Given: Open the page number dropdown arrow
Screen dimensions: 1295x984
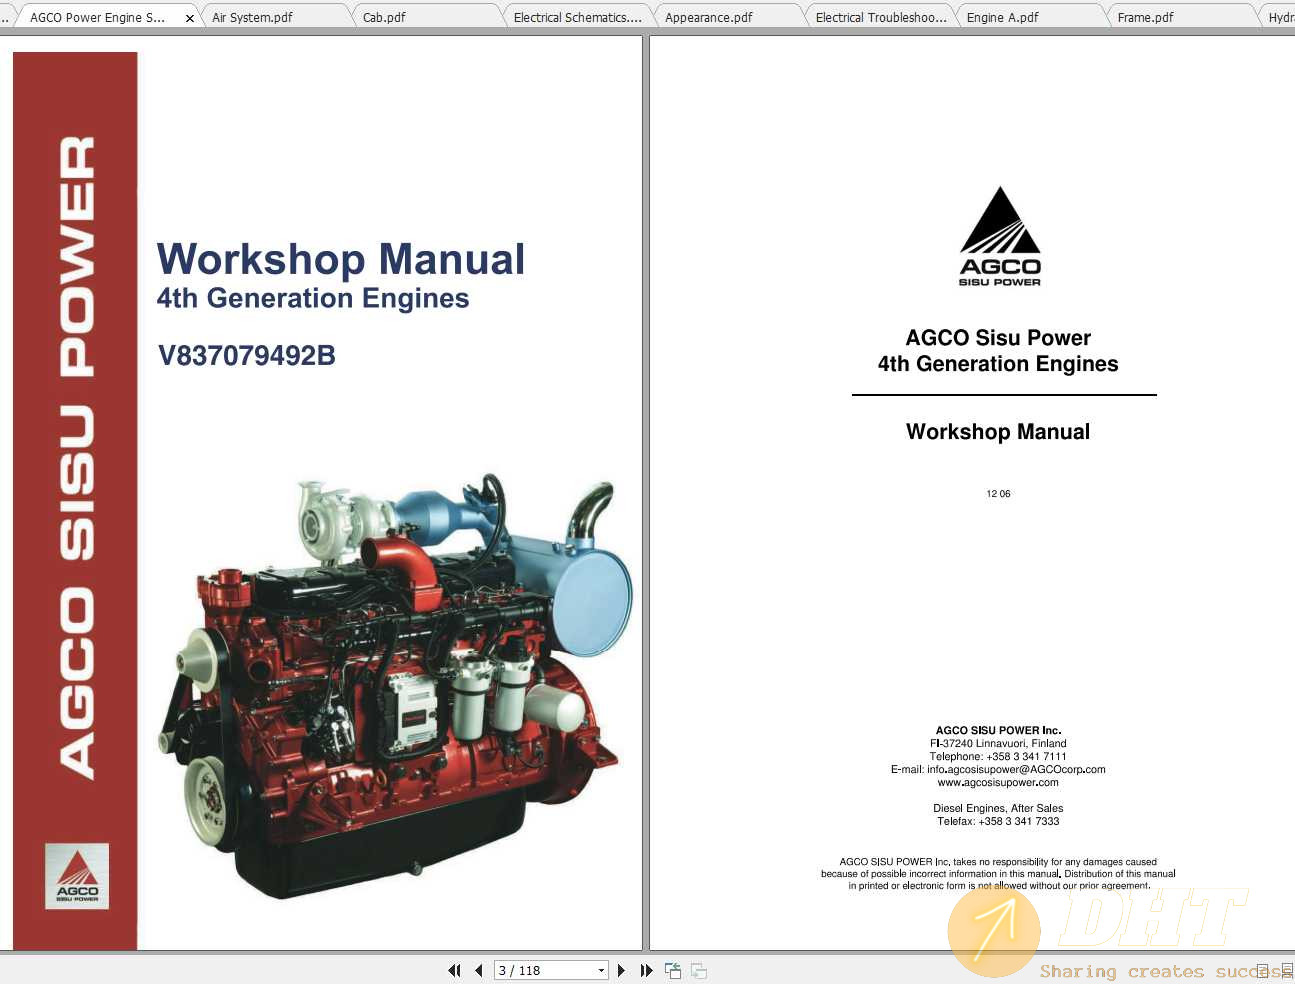Looking at the screenshot, I should click(601, 970).
